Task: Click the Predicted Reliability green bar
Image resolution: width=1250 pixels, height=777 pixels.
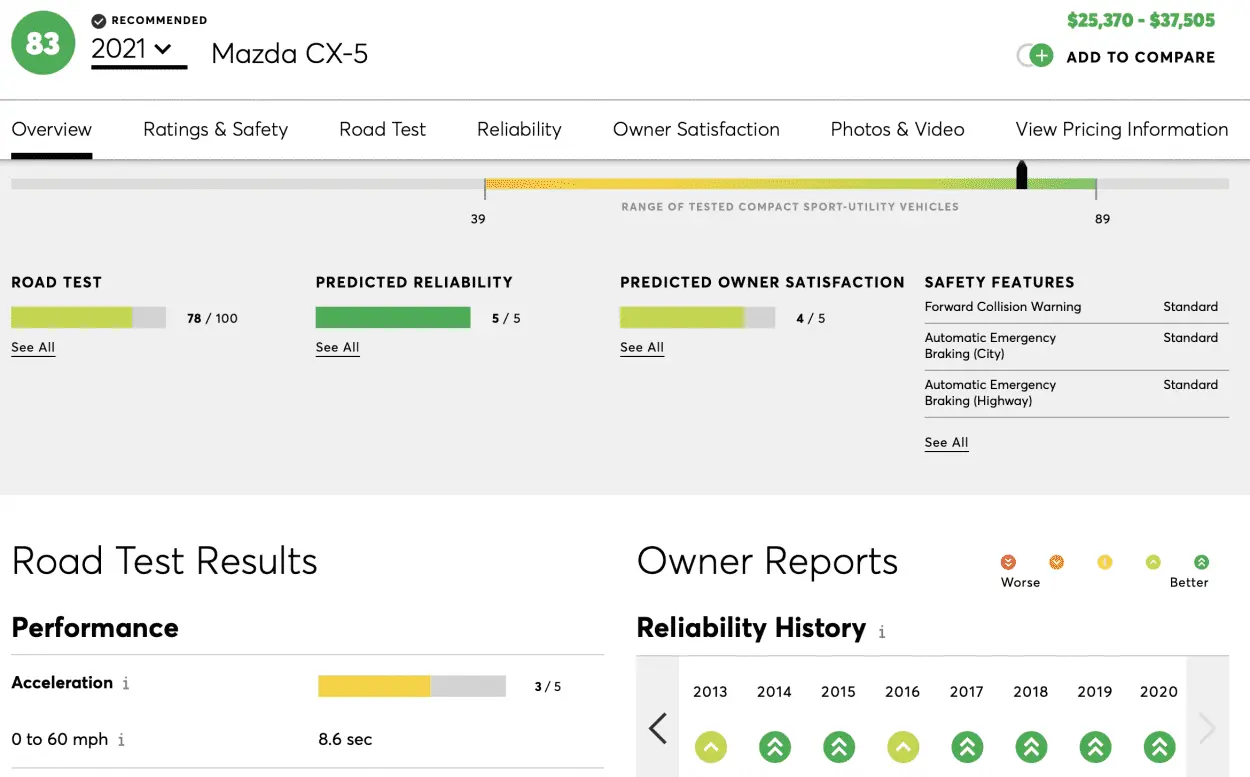Action: click(393, 318)
